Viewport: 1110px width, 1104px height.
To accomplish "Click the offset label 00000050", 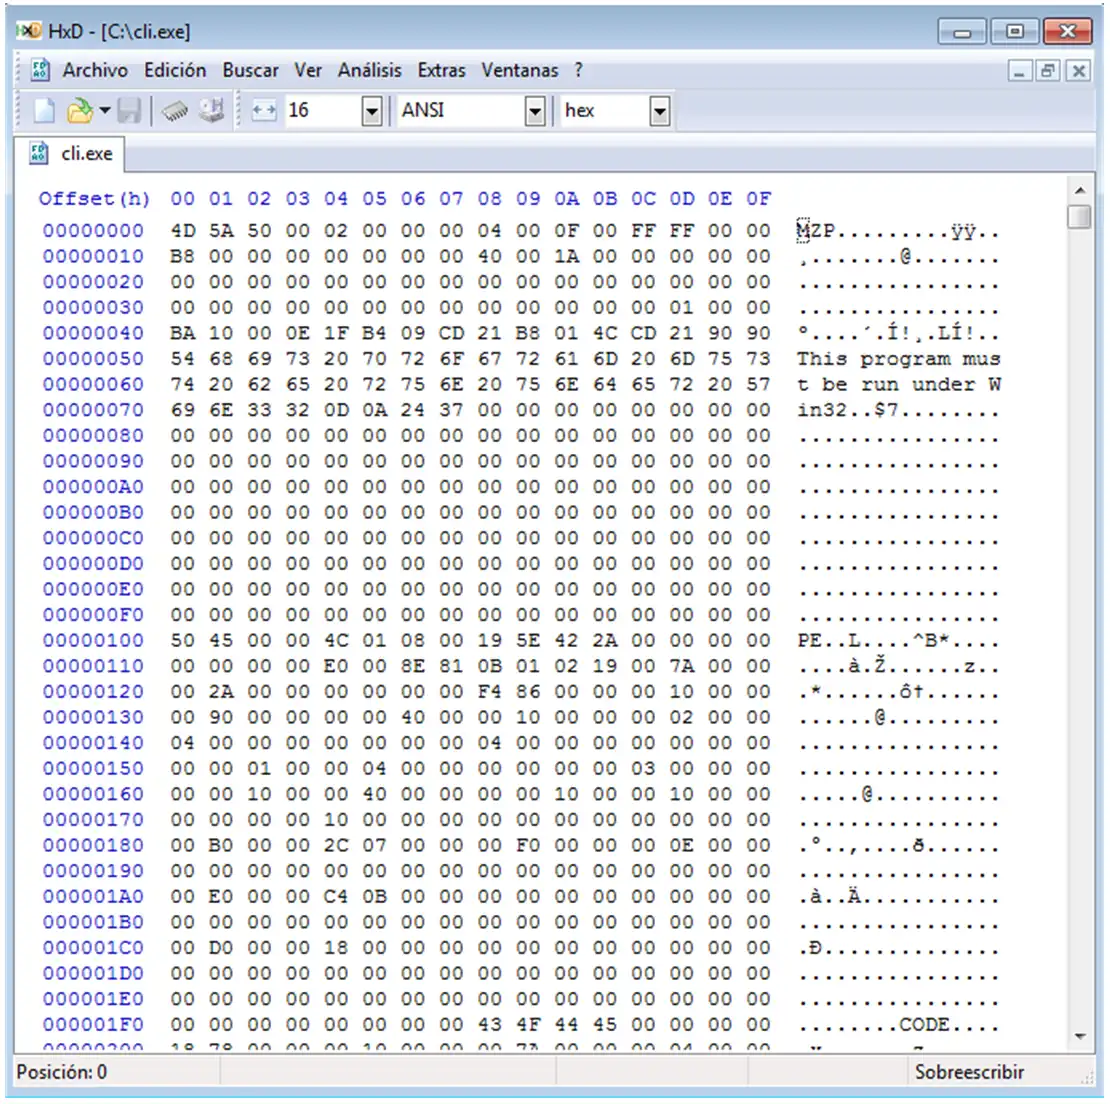I will click(93, 359).
